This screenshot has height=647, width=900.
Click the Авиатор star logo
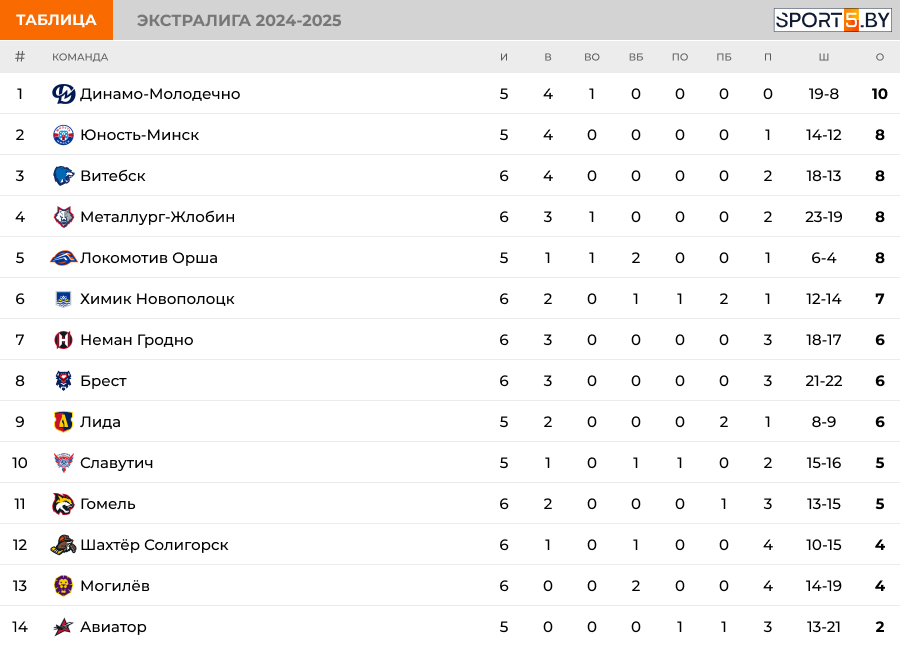[x=64, y=627]
